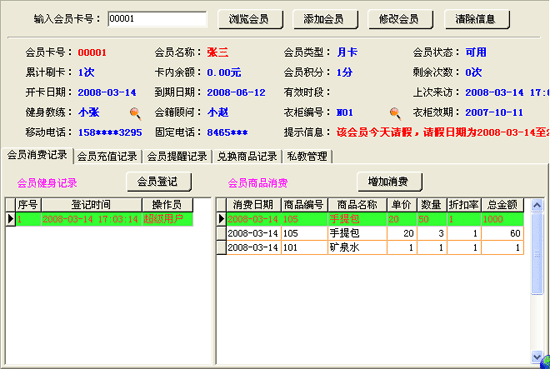Select the 矿泉水 consumption row
The height and width of the screenshot is (369, 550).
(x=370, y=248)
